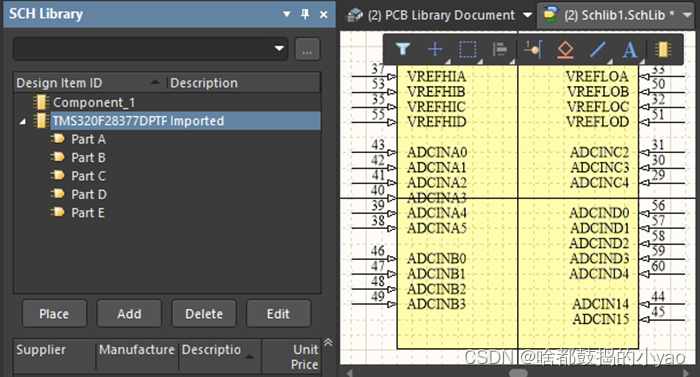Click the ADCIND4 pin label
The height and width of the screenshot is (377, 700).
[599, 273]
